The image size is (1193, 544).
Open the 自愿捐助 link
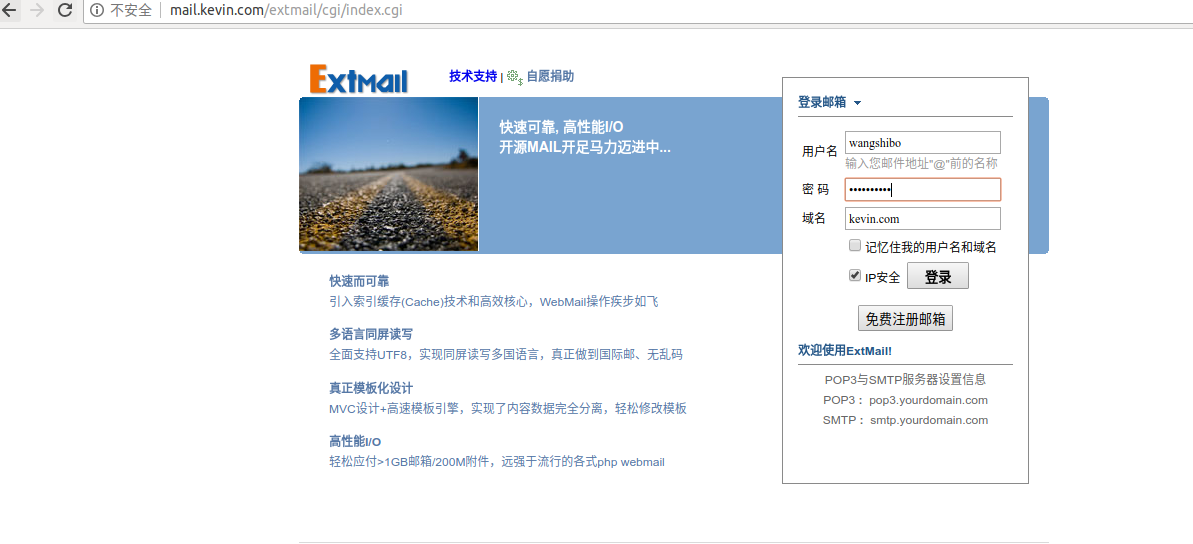550,76
